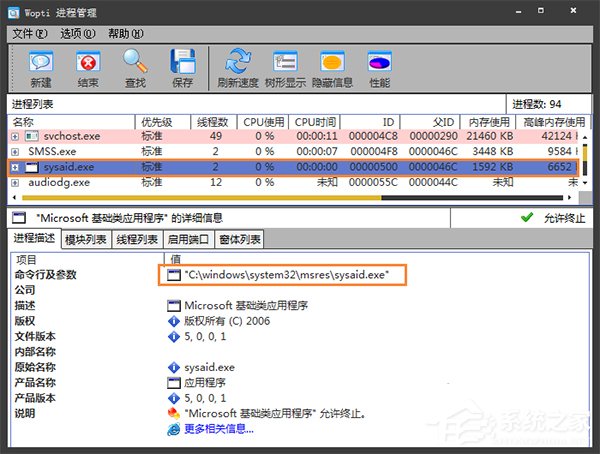The width and height of the screenshot is (600, 454).
Task: Click the ID value 00000500
Action: tap(373, 167)
